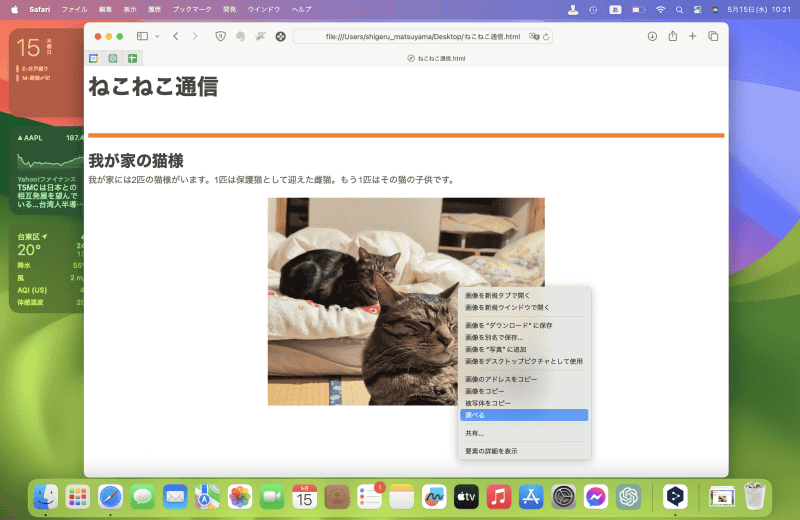
Task: Choose 画像をデスクトップピクチャとして使用
Action: (x=524, y=361)
